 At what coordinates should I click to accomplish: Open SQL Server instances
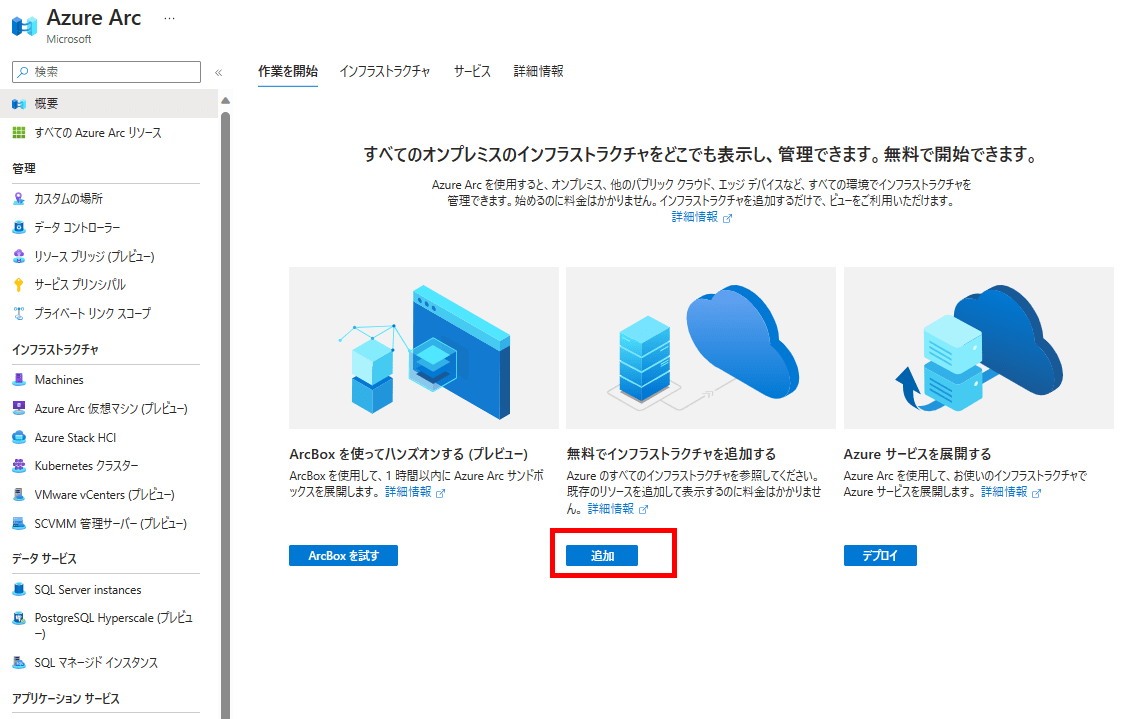tap(88, 590)
